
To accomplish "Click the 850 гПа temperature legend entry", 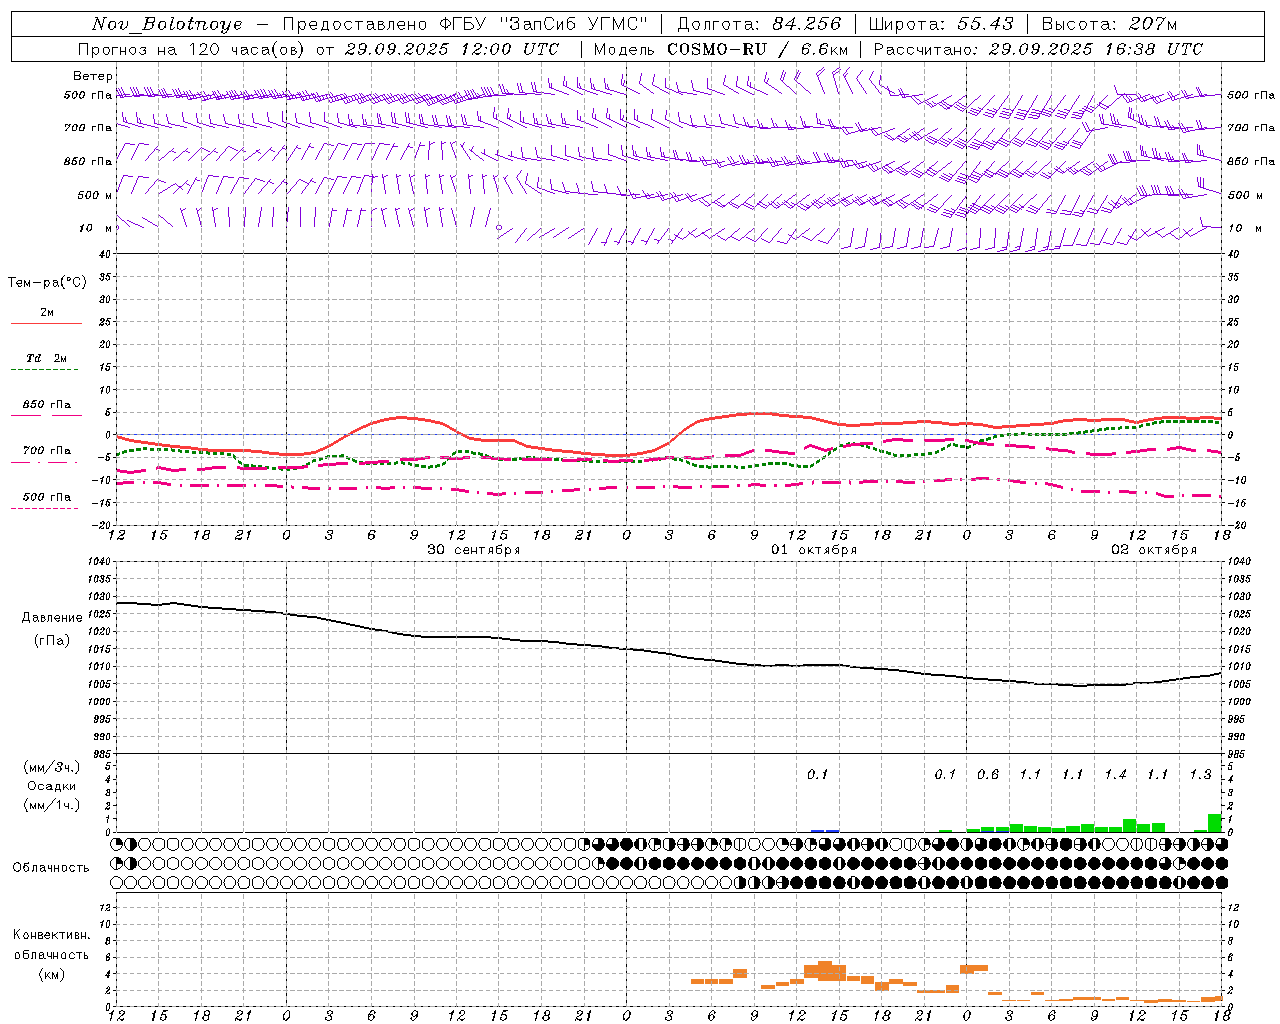I will click(47, 405).
